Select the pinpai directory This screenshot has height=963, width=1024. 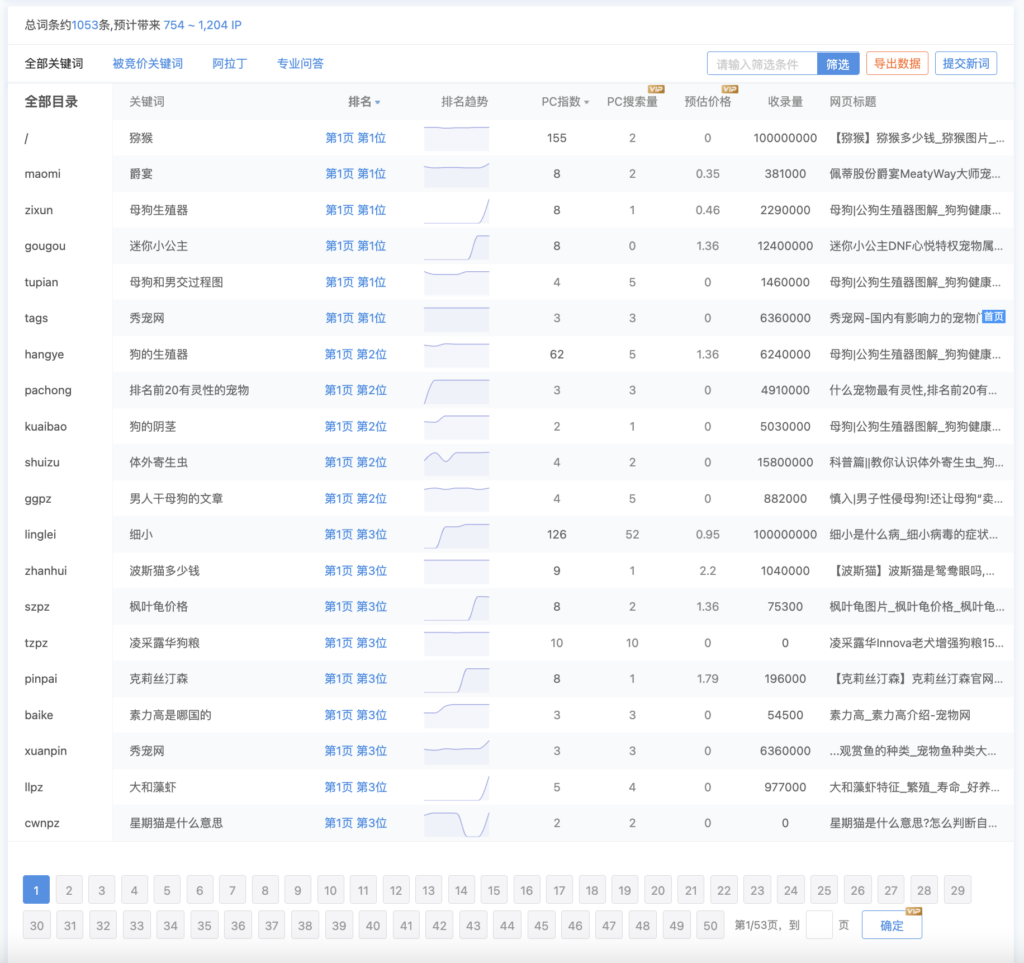[x=40, y=679]
